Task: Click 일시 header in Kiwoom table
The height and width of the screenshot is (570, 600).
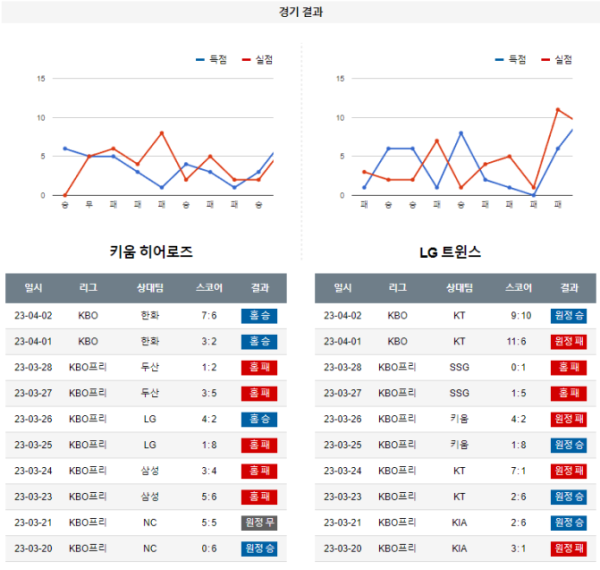Action: click(33, 288)
